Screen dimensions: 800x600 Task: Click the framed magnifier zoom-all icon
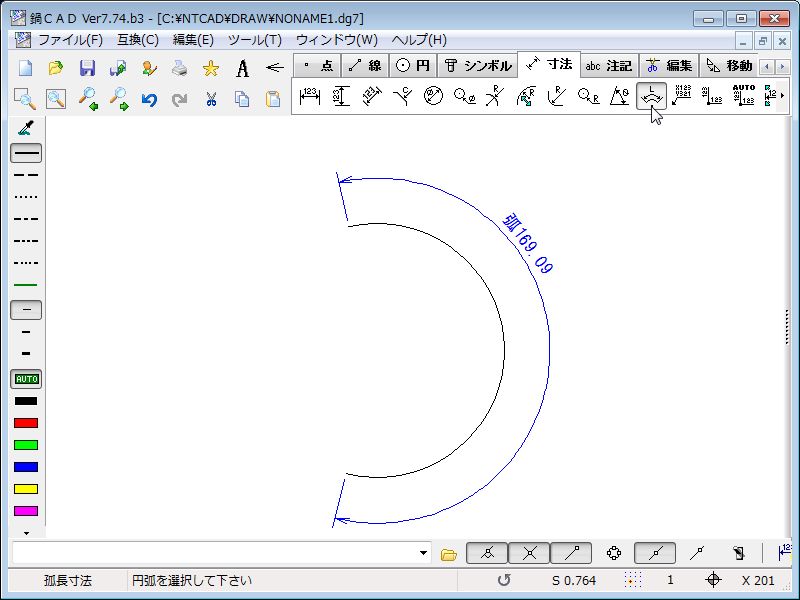[56, 98]
